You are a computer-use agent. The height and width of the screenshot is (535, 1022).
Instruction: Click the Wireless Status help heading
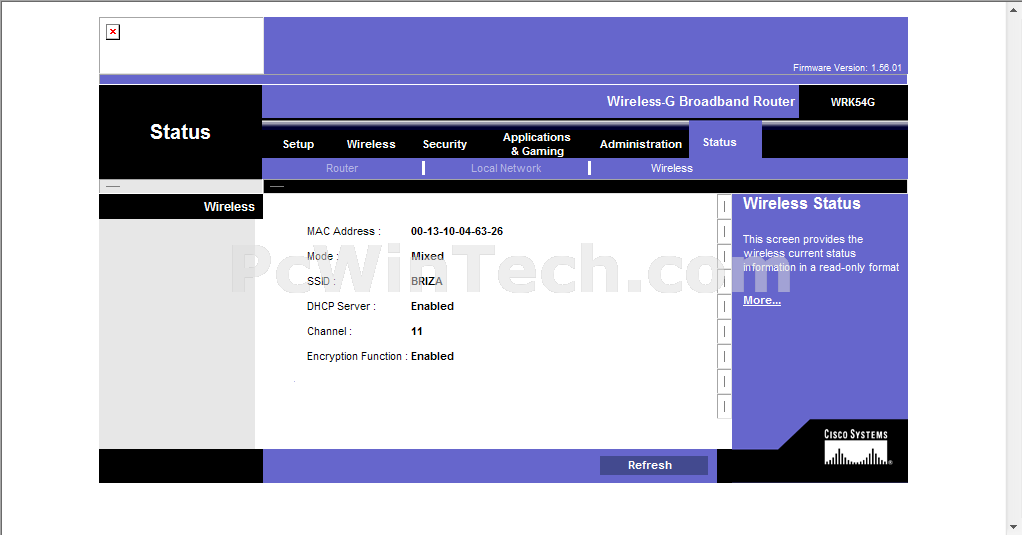coord(802,203)
